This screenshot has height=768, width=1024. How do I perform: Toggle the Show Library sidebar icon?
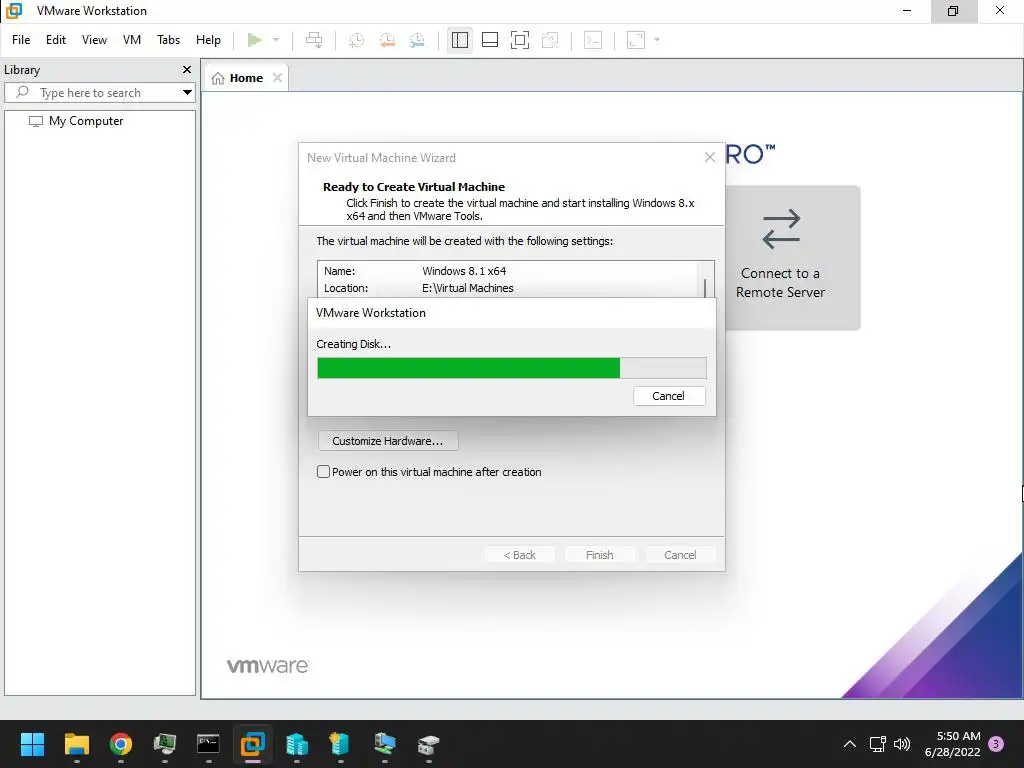460,40
